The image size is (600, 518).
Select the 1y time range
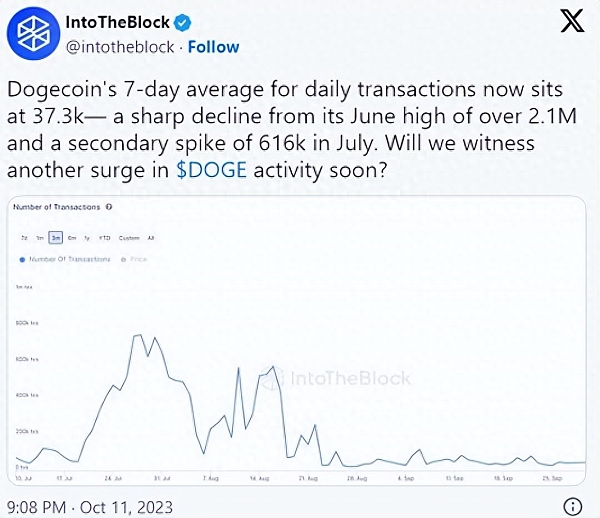(x=88, y=237)
